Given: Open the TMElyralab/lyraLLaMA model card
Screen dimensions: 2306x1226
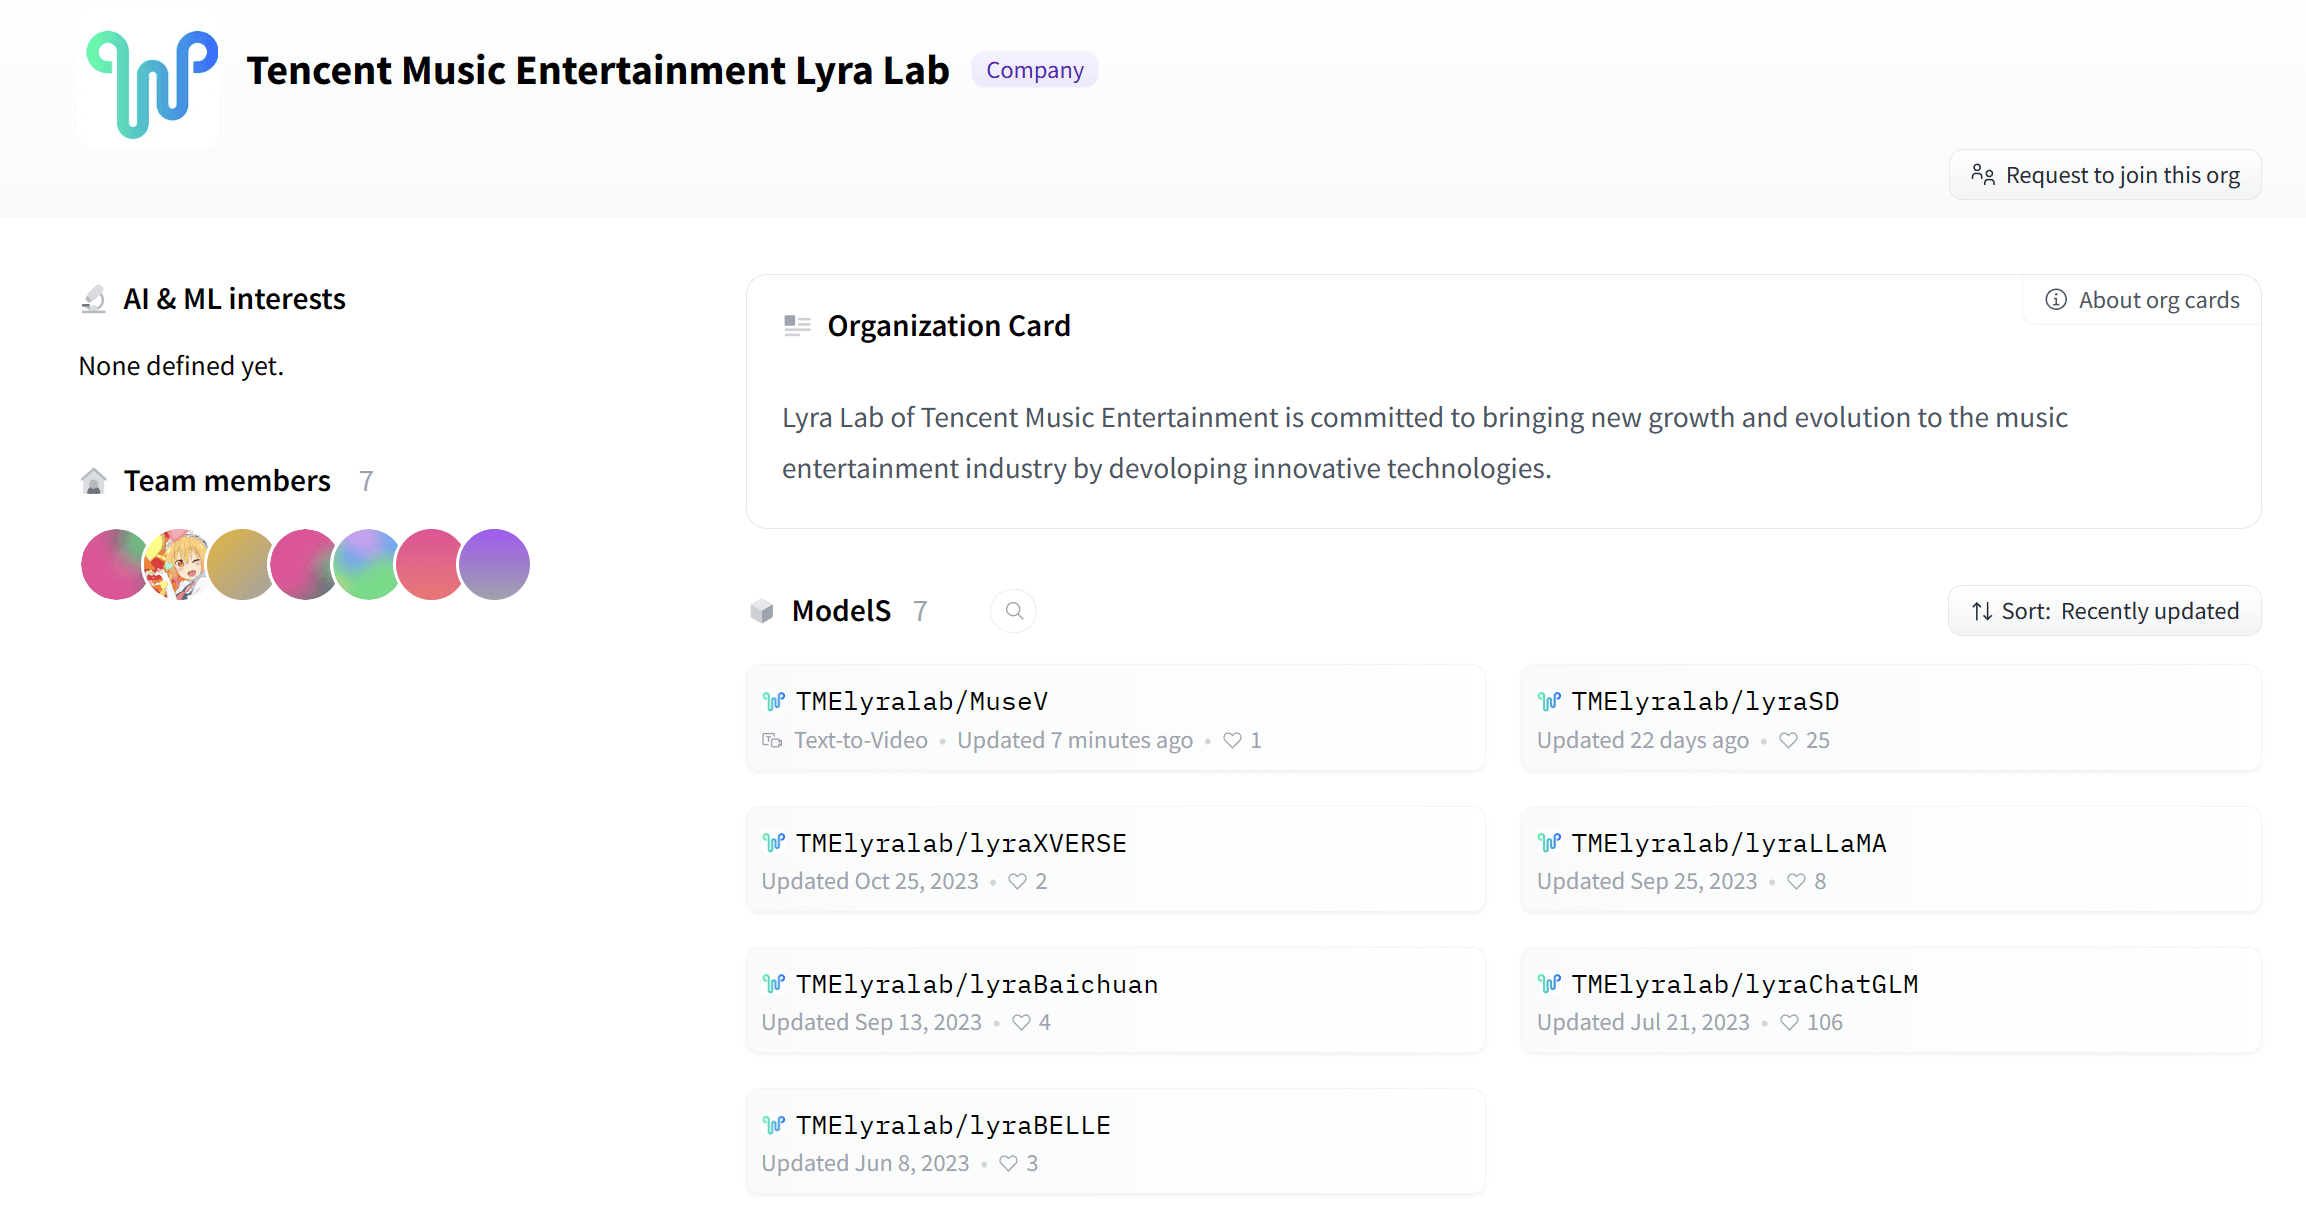Looking at the screenshot, I should click(1728, 844).
